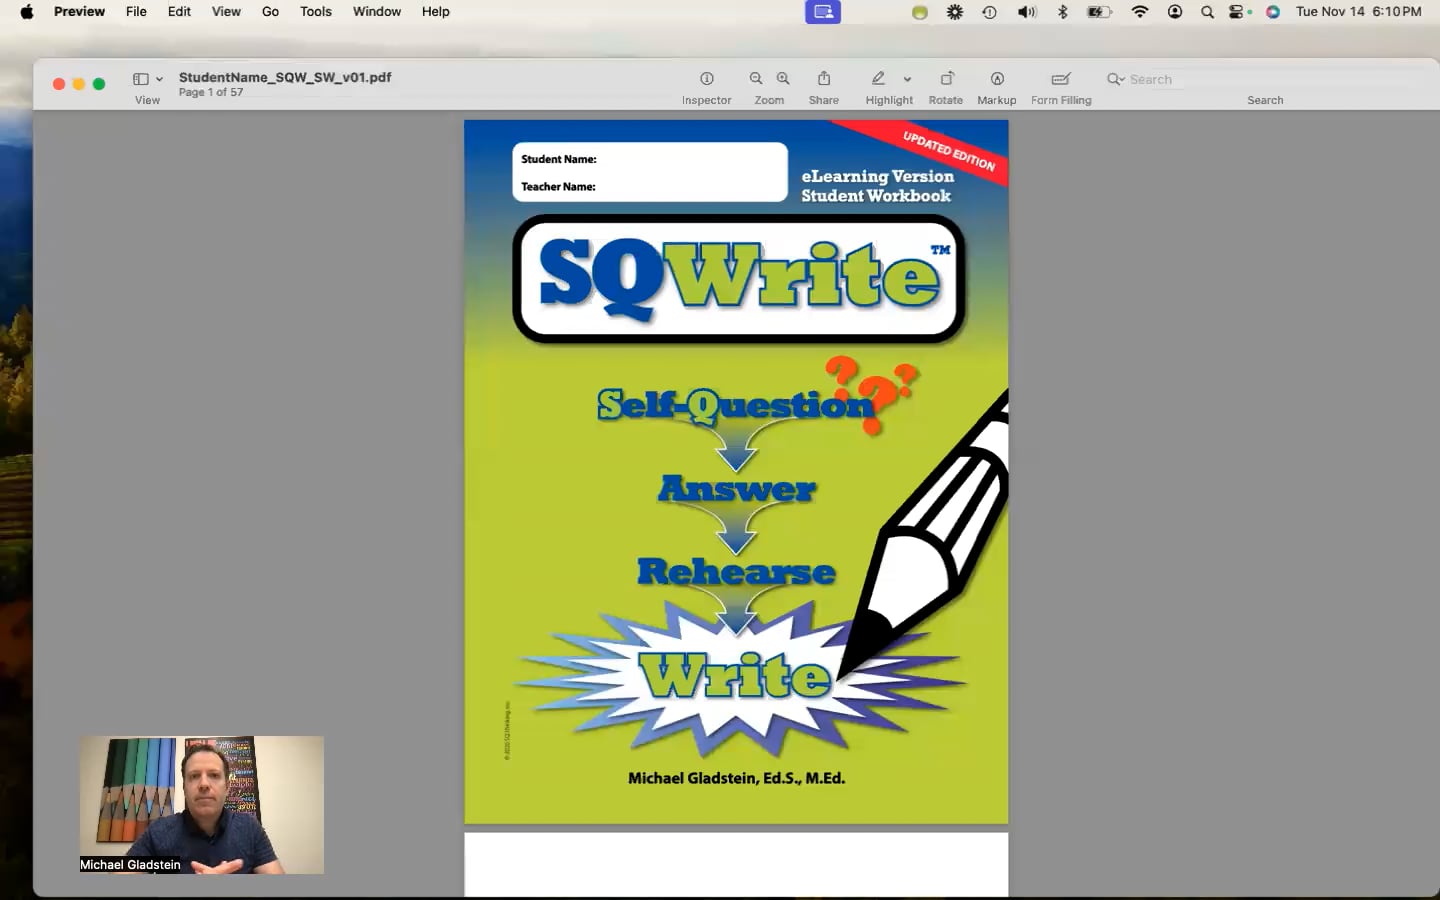The image size is (1440, 900).
Task: Open the View options dropdown chevron
Action: 157,78
